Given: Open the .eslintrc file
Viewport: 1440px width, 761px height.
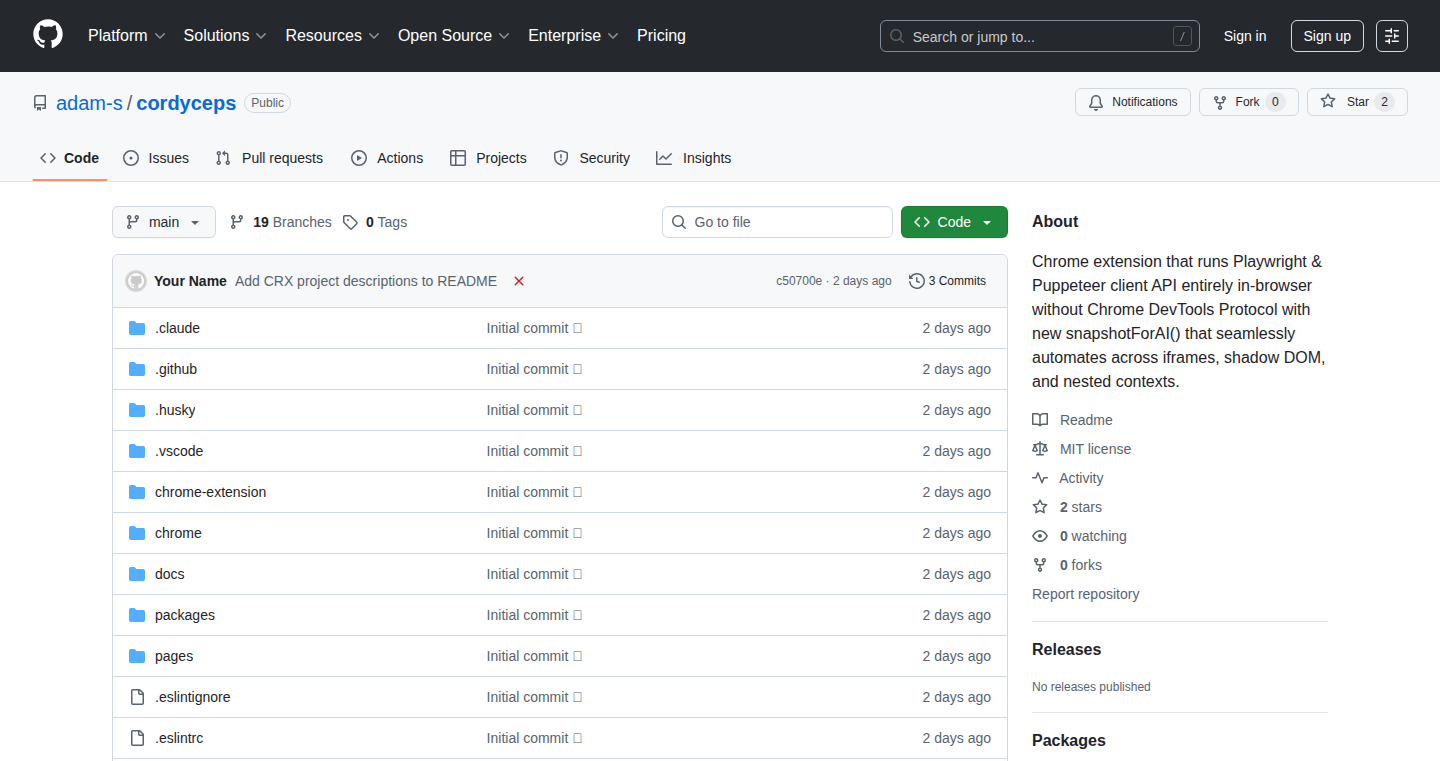Looking at the screenshot, I should click(179, 738).
